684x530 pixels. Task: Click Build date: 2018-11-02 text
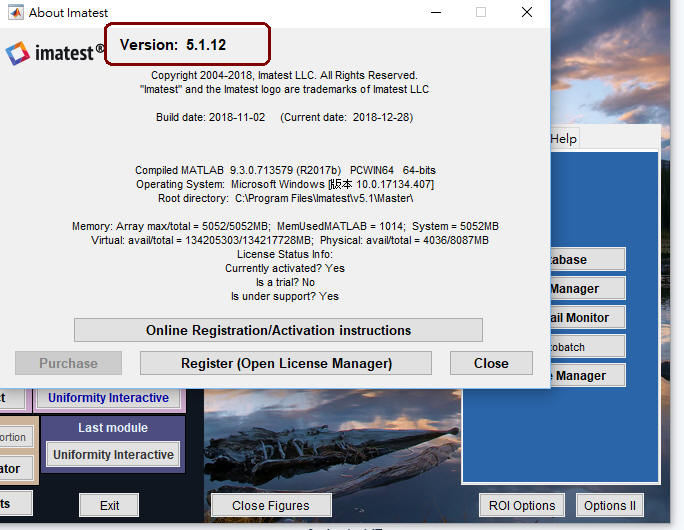pyautogui.click(x=210, y=117)
